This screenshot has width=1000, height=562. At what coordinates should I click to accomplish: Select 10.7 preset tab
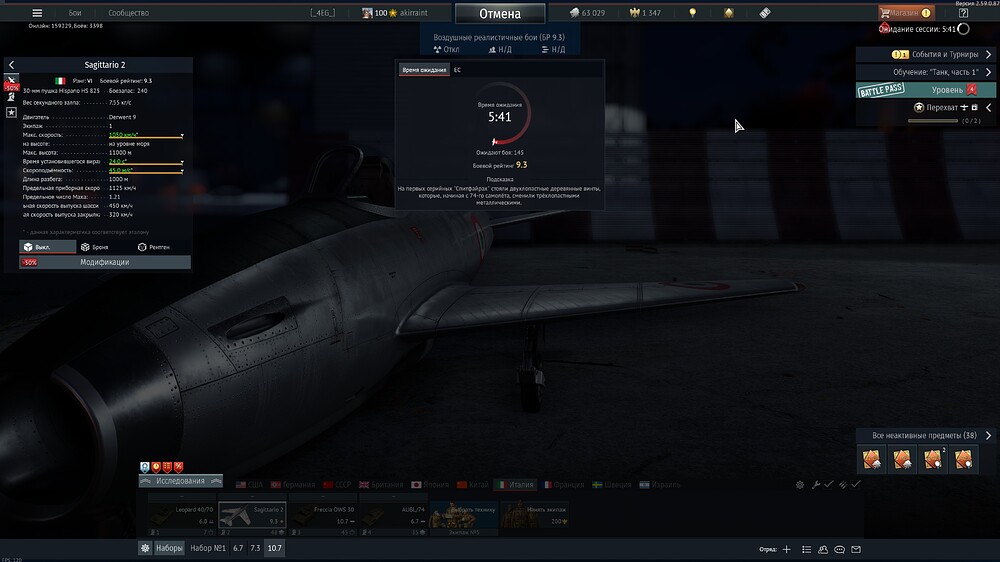click(x=274, y=548)
